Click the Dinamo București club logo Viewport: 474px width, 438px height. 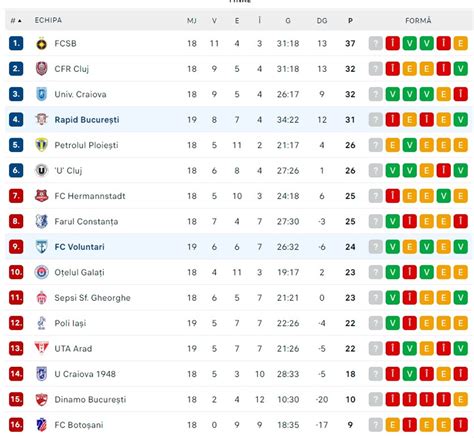point(42,399)
